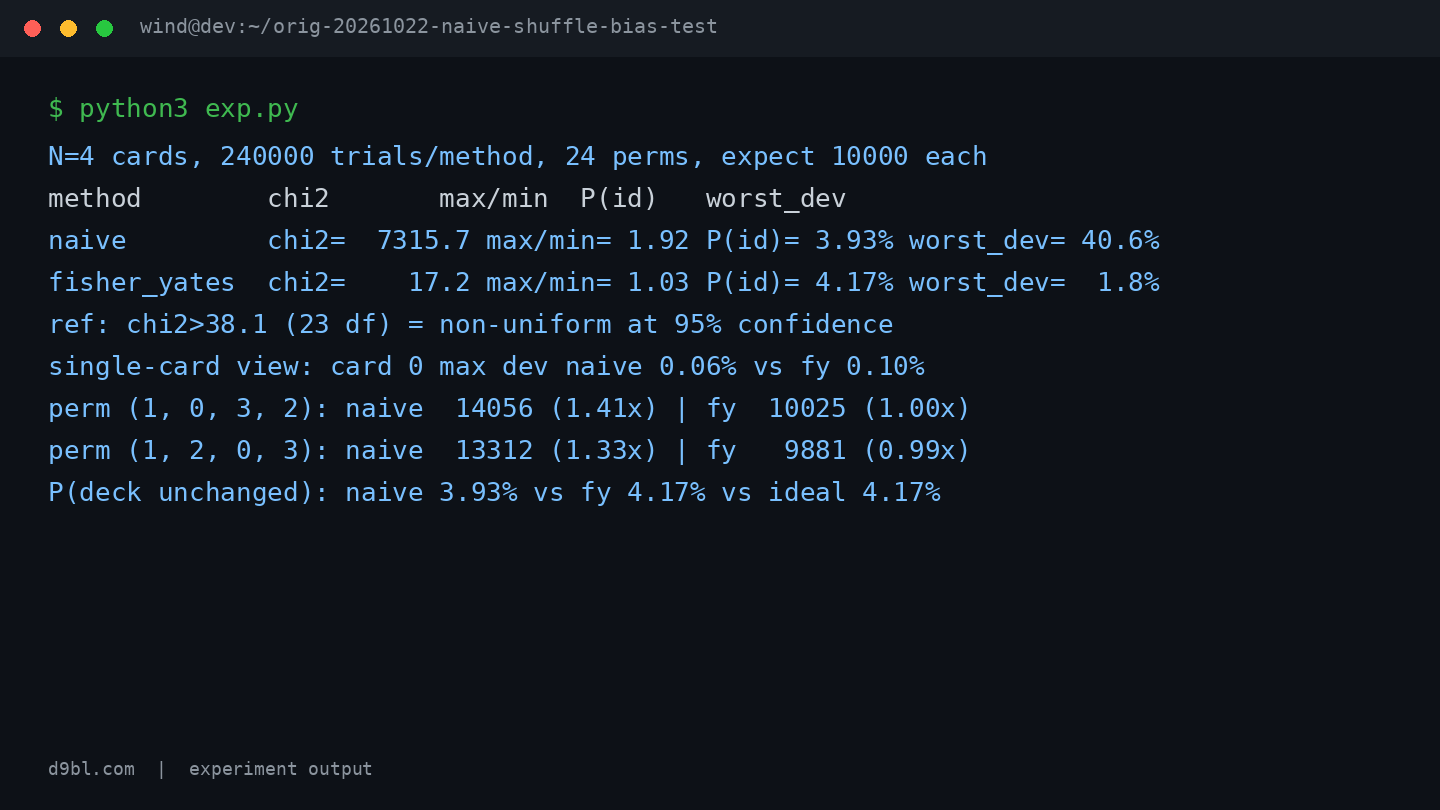Click the 'P(deck unchanged):' label

[189, 493]
